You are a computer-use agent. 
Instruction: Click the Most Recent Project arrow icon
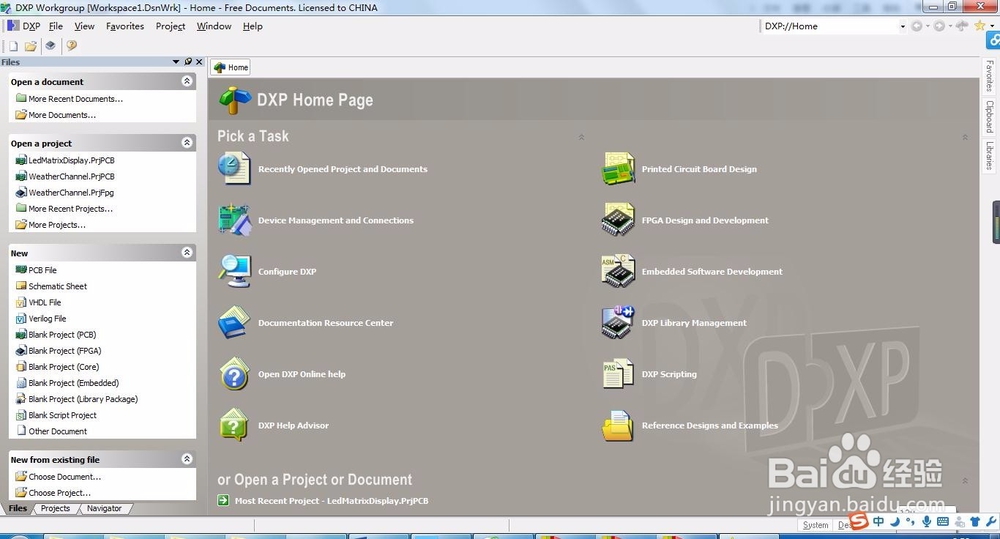click(223, 501)
